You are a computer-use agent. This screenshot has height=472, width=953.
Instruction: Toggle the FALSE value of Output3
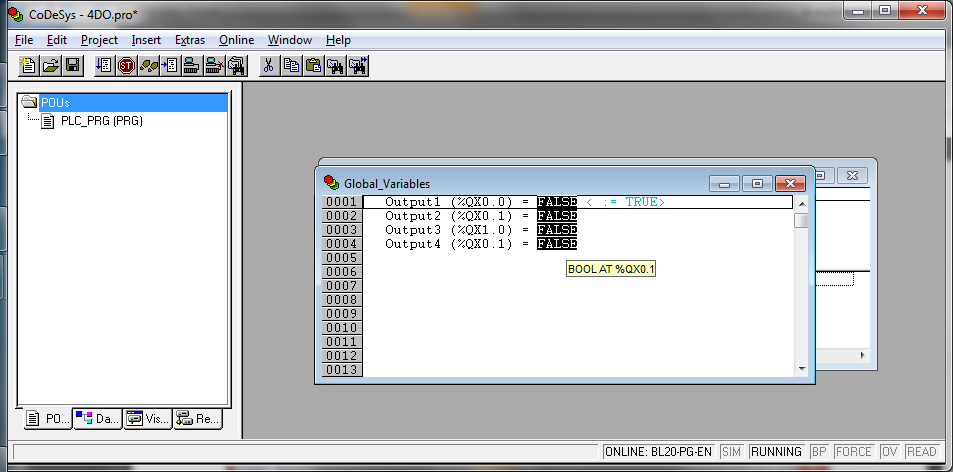pos(557,230)
